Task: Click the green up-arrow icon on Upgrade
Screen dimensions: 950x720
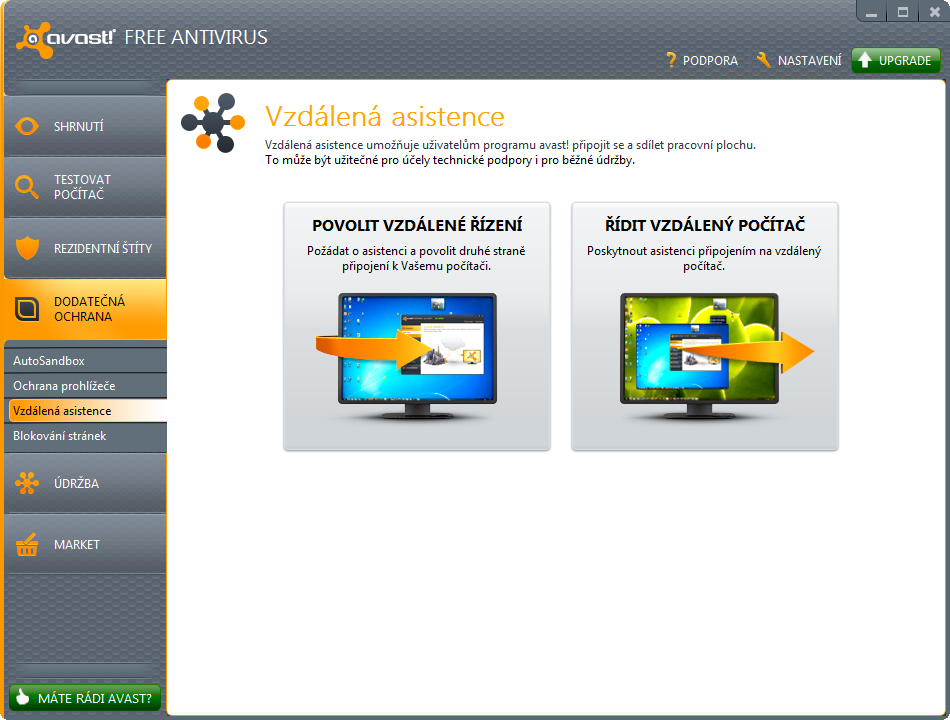Action: [x=865, y=60]
